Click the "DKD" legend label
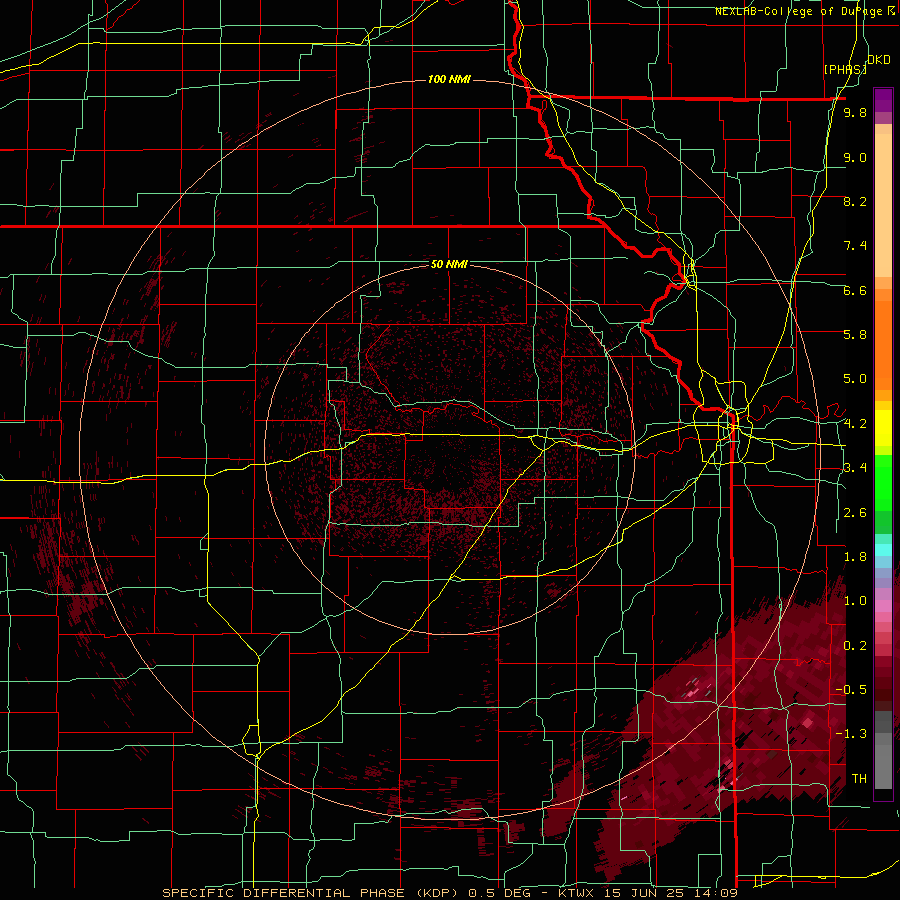This screenshot has width=900, height=900. tap(879, 60)
